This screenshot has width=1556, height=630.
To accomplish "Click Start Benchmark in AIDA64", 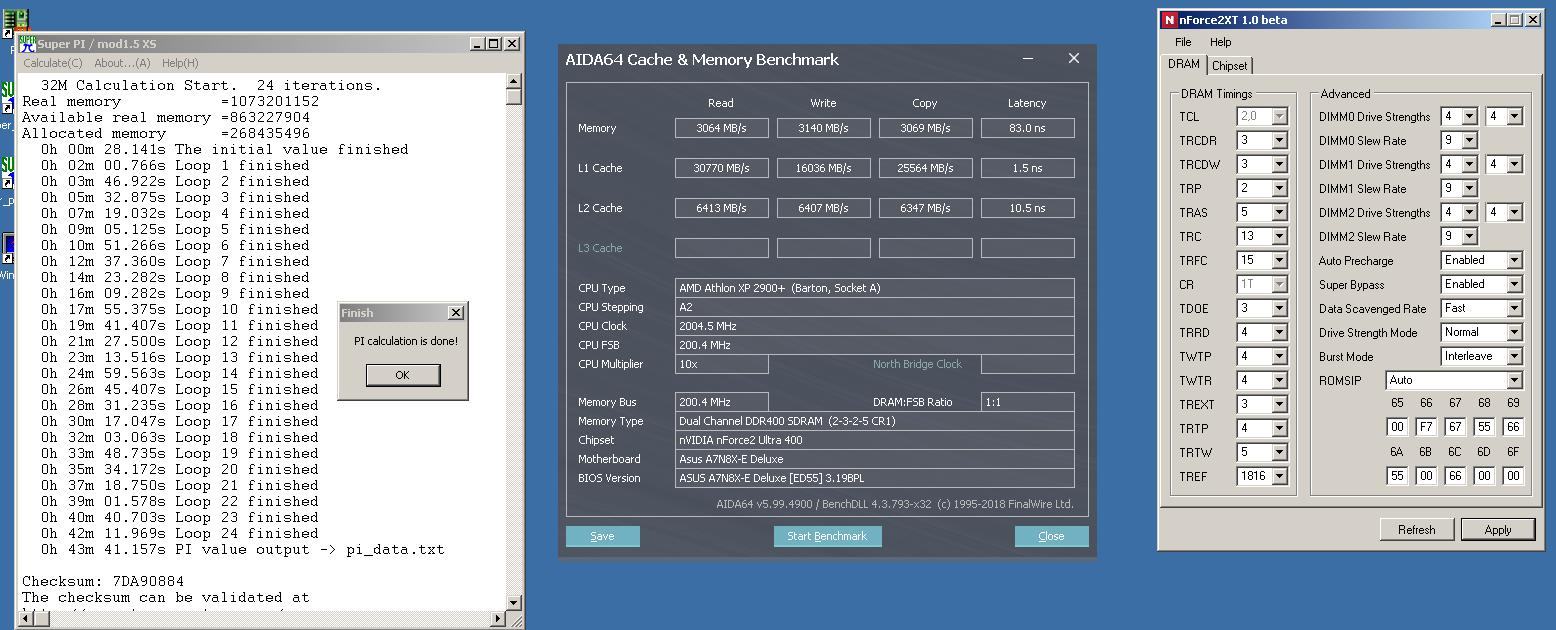I will pyautogui.click(x=827, y=536).
